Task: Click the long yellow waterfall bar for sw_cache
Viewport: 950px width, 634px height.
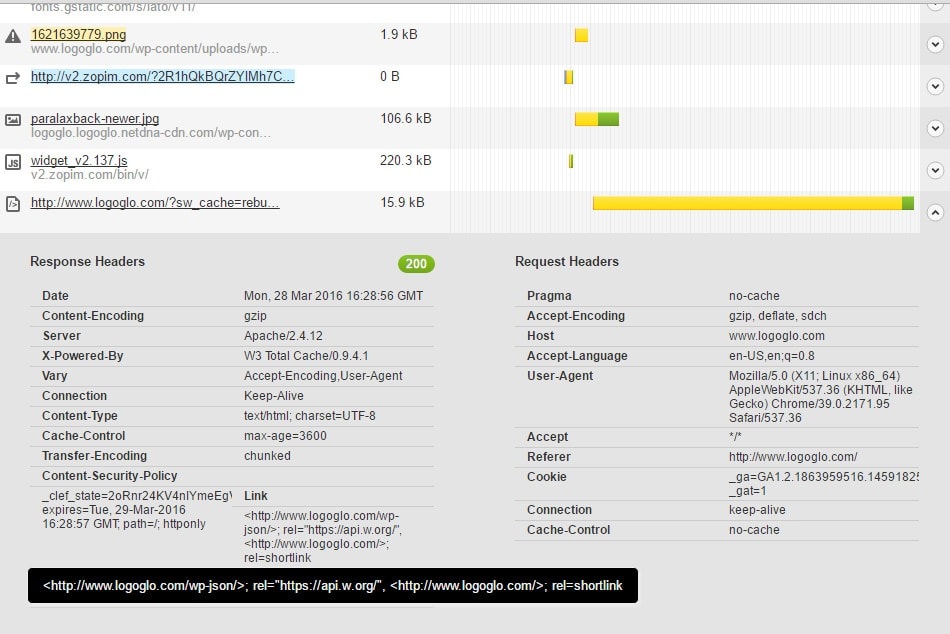Action: pyautogui.click(x=746, y=203)
